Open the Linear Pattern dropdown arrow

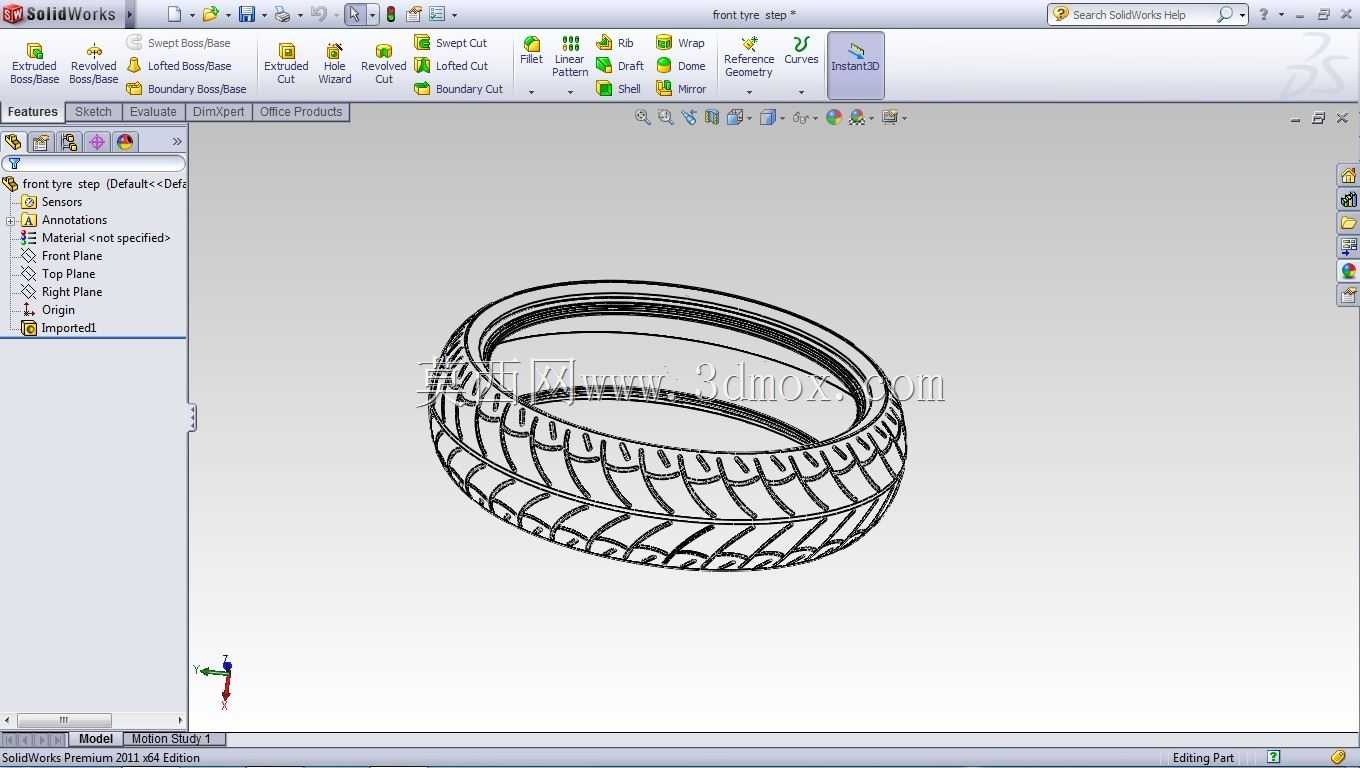click(x=570, y=92)
